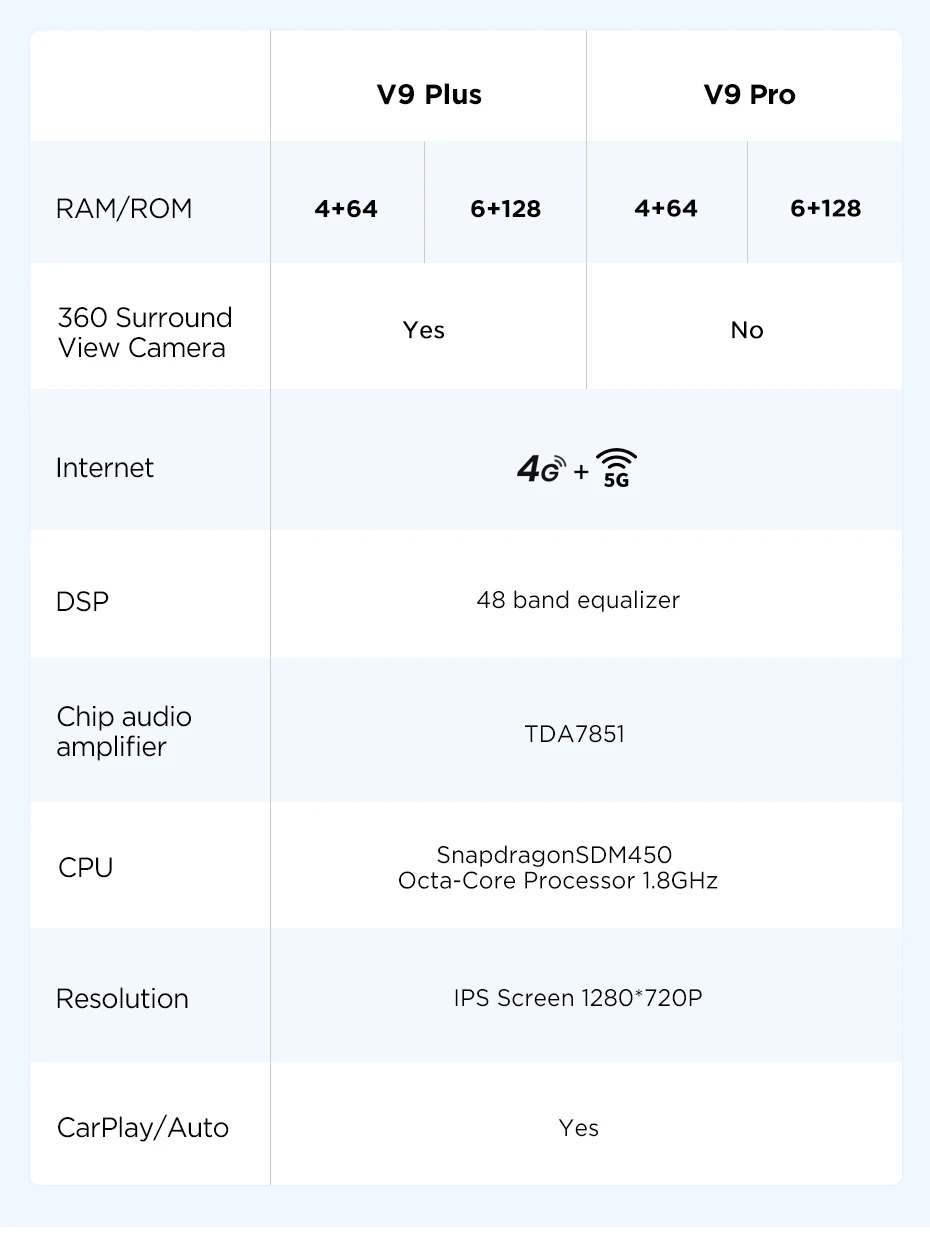
Task: Click the IPS Screen 1280*720P value
Action: [578, 998]
